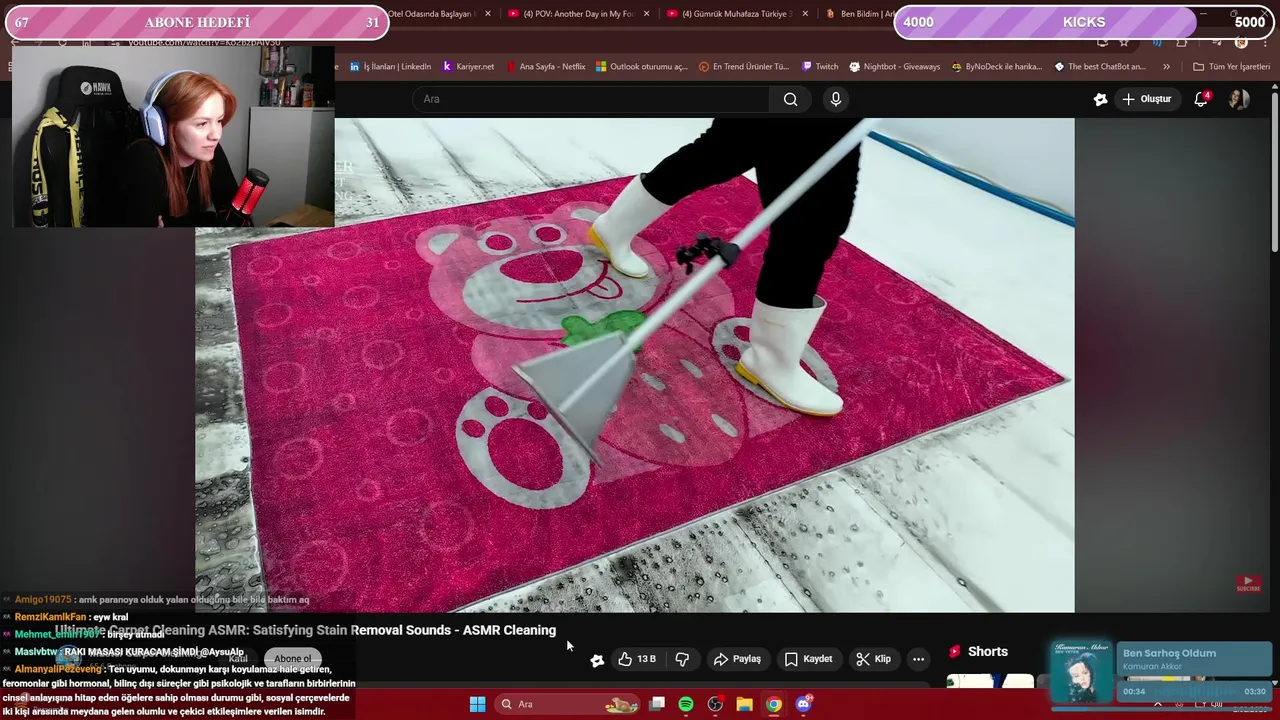Click the sparkle icon next to Oluştur
The image size is (1280, 720).
point(1100,99)
